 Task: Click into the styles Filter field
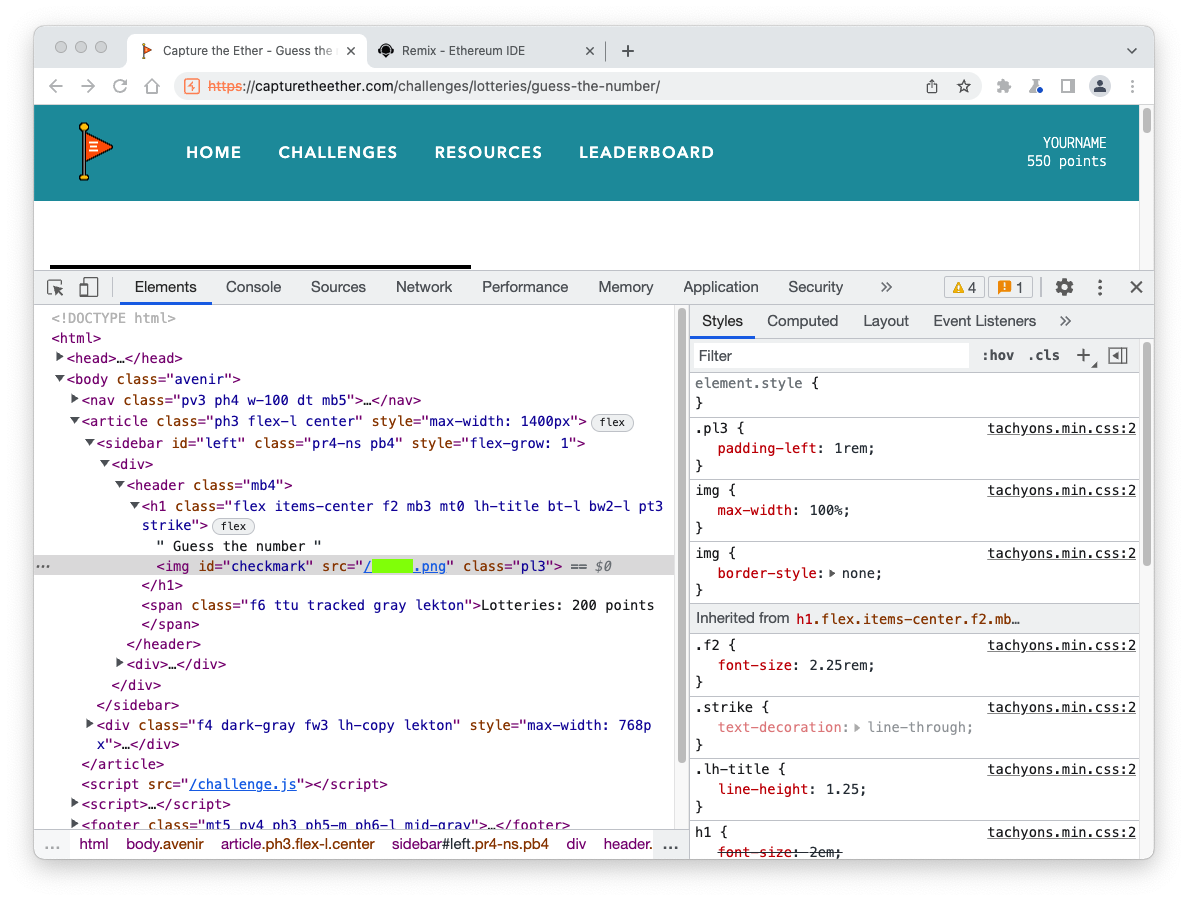point(830,356)
